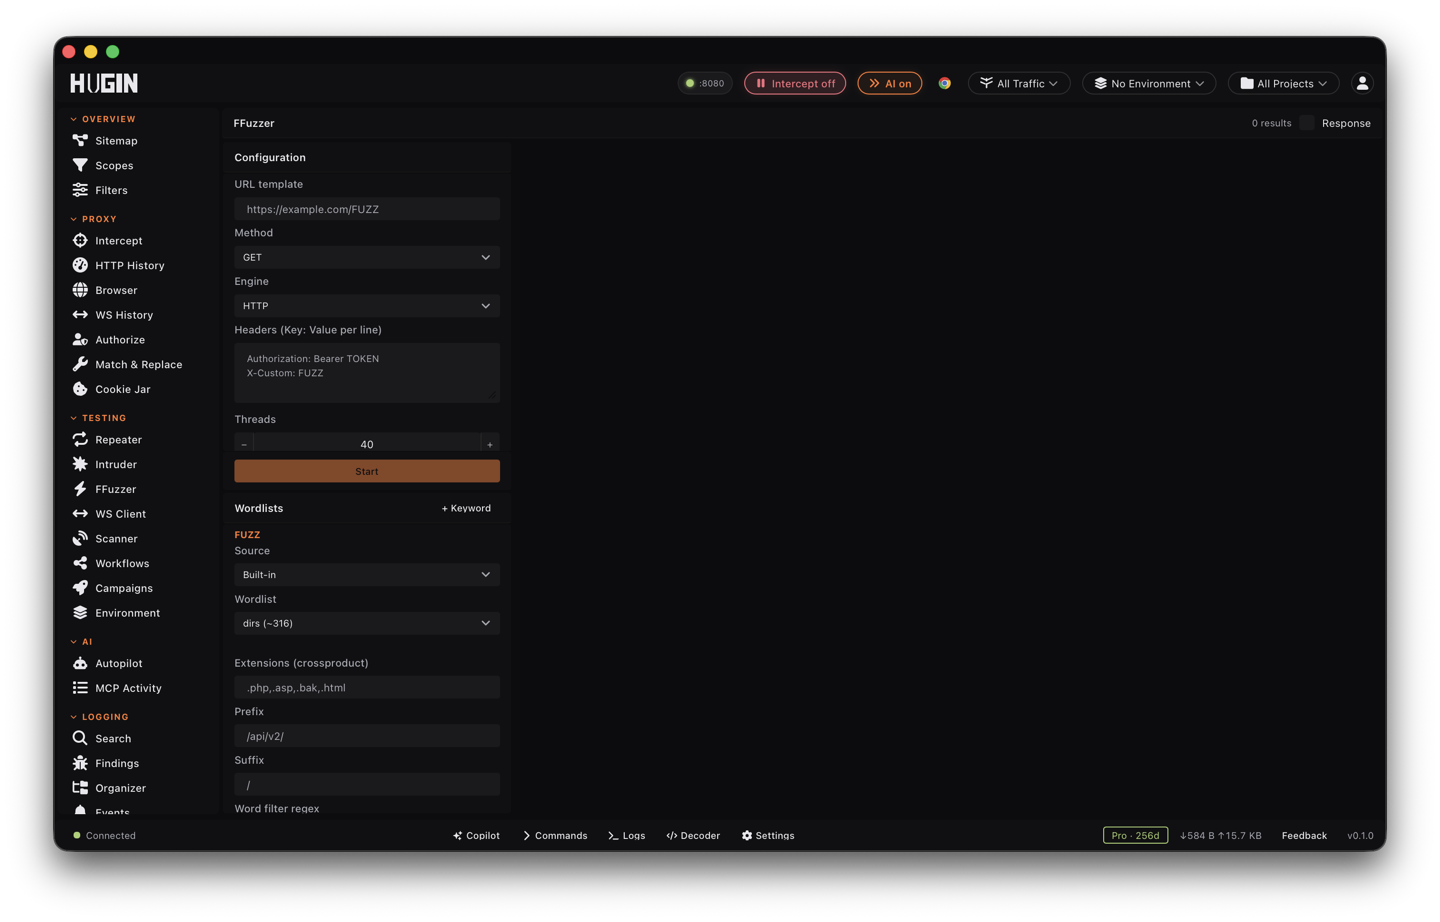Click the Scopes funnel icon

80,165
